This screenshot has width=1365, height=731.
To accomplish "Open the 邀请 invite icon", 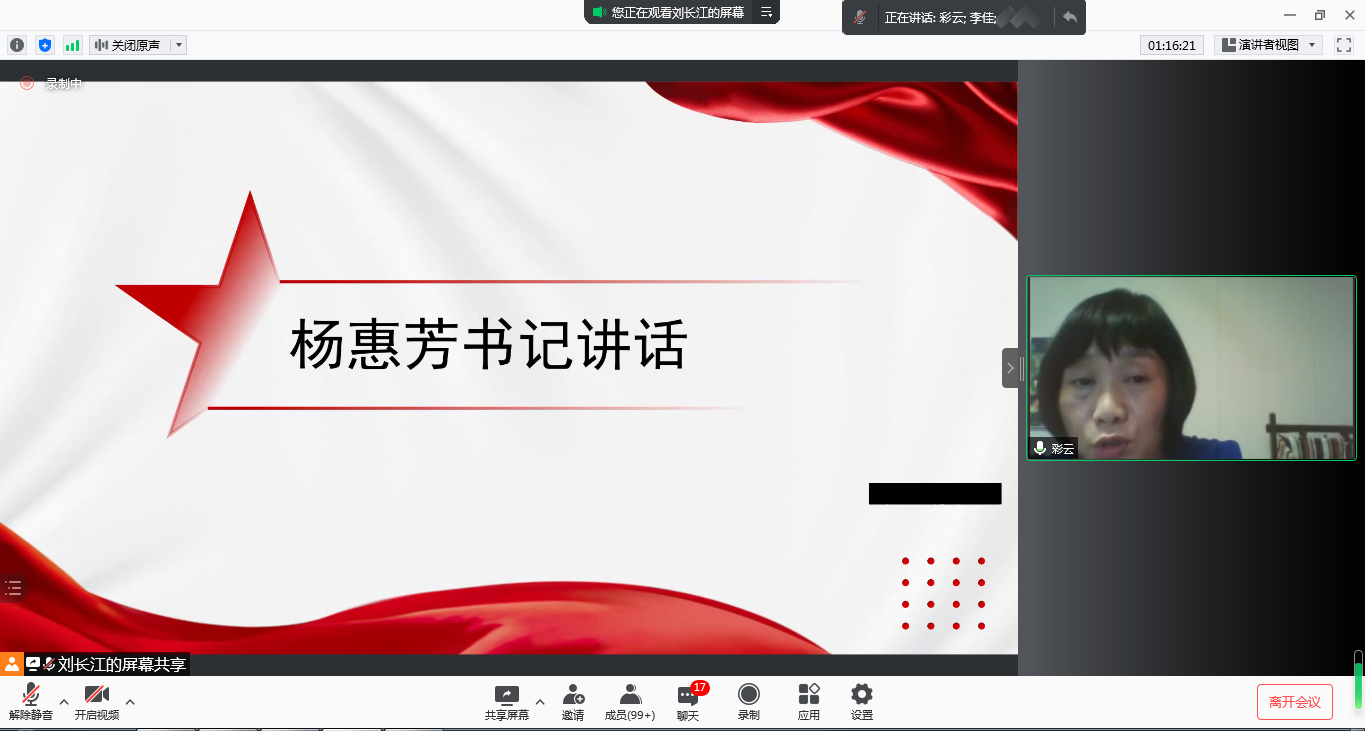I will click(573, 702).
